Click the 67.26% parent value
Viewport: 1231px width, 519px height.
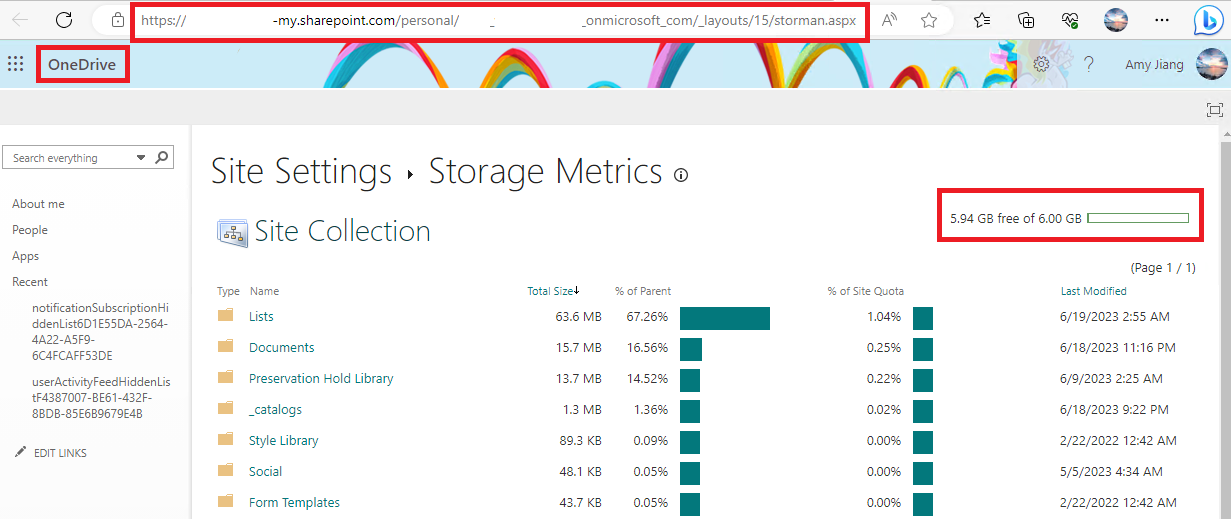tap(647, 317)
